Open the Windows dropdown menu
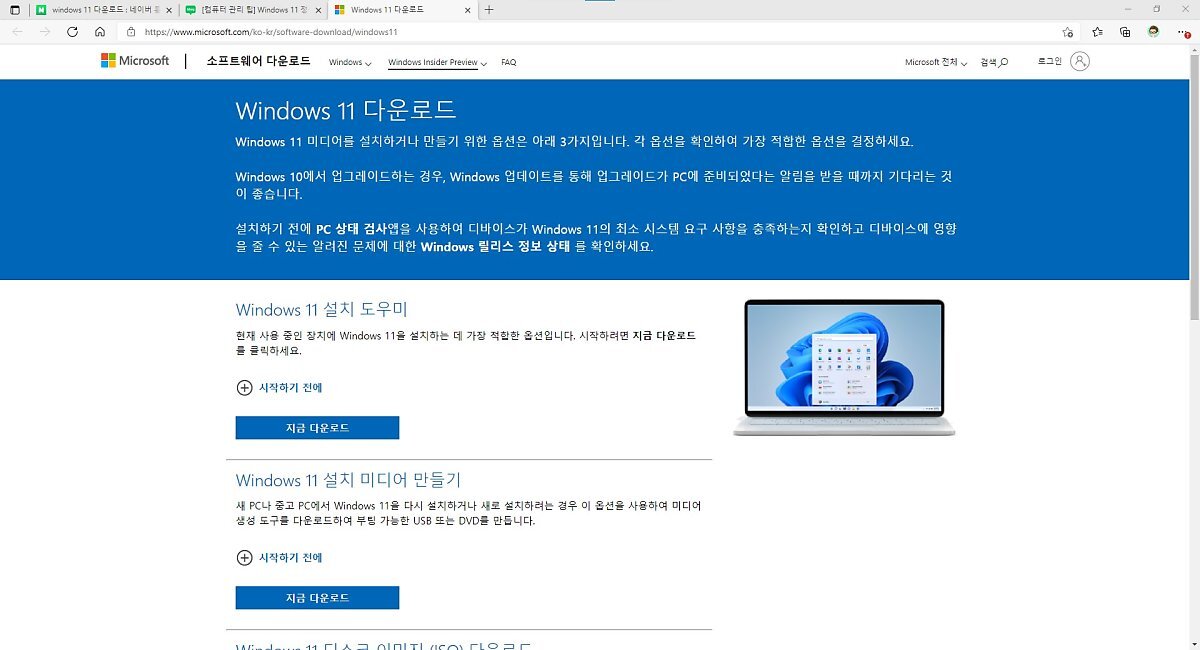This screenshot has width=1200, height=650. coord(350,62)
